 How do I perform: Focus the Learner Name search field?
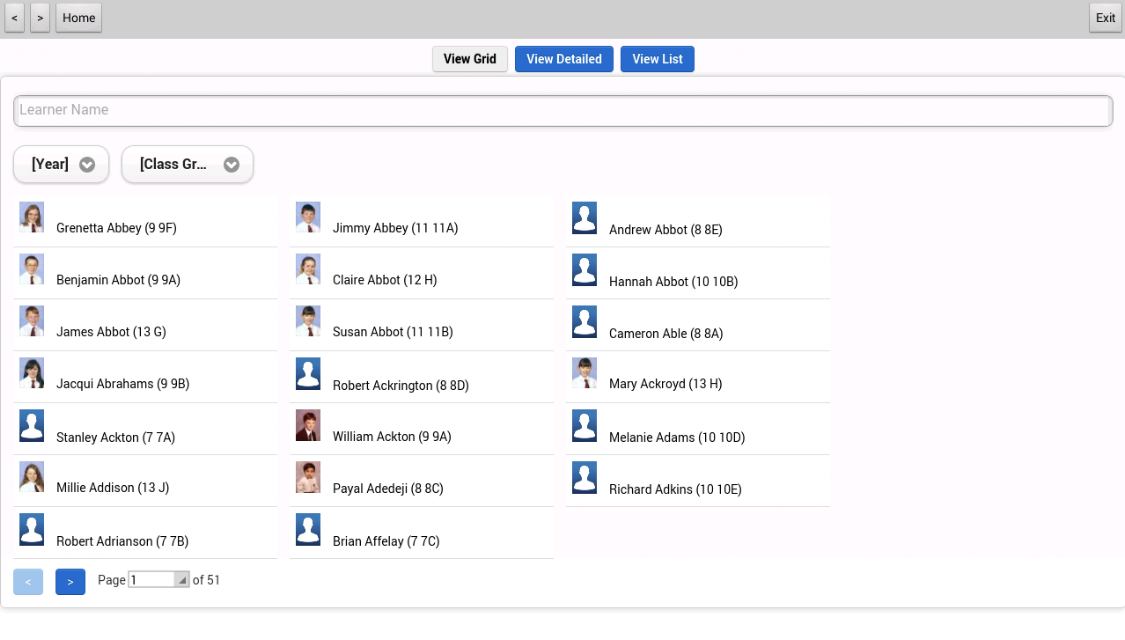[x=563, y=110]
